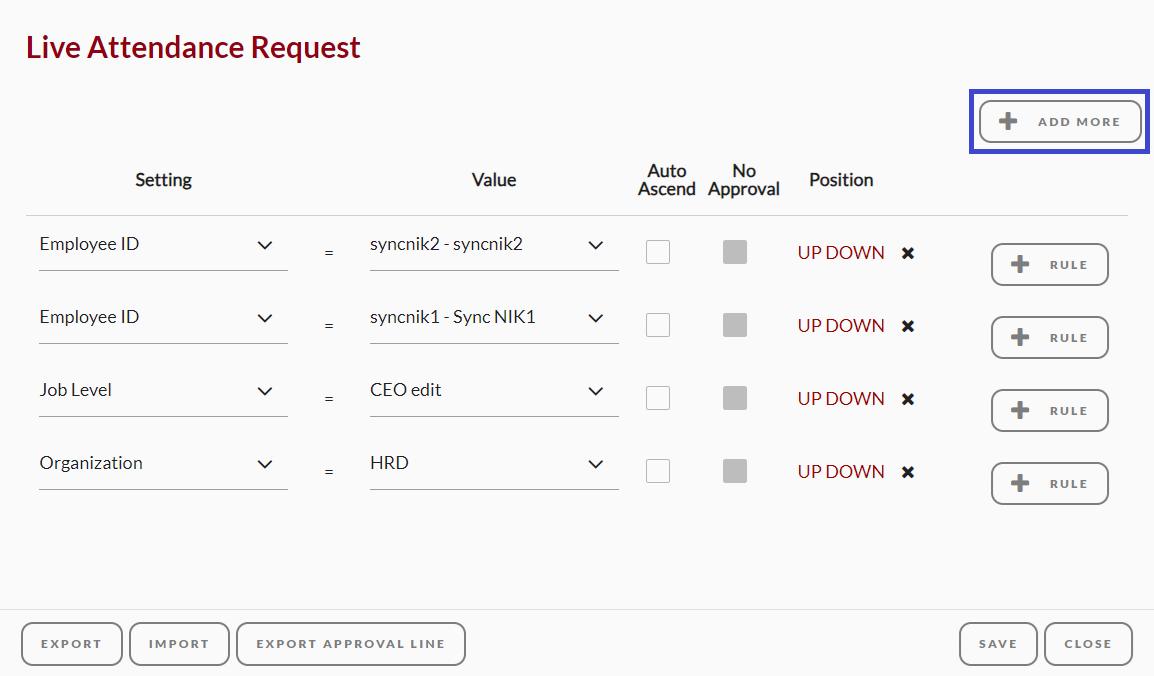The image size is (1154, 676).
Task: Delete the syncnik2 row with X icon
Action: (x=908, y=253)
